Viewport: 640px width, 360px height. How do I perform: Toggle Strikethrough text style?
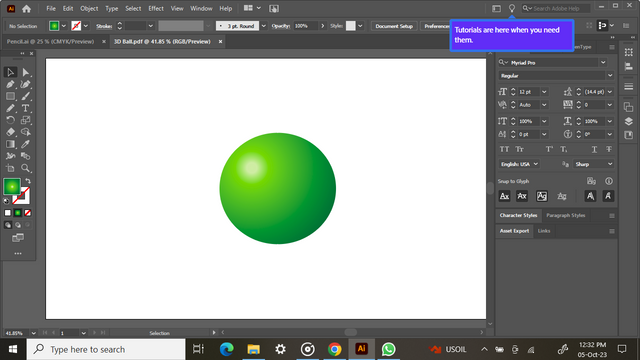pyautogui.click(x=609, y=149)
